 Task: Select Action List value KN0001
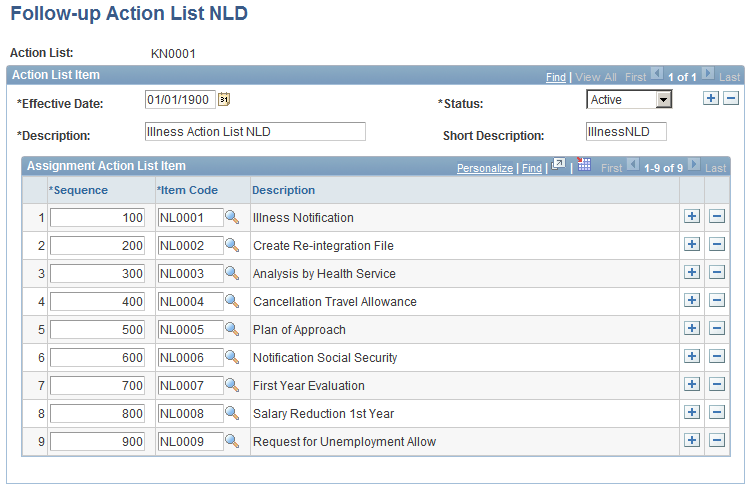pos(173,54)
